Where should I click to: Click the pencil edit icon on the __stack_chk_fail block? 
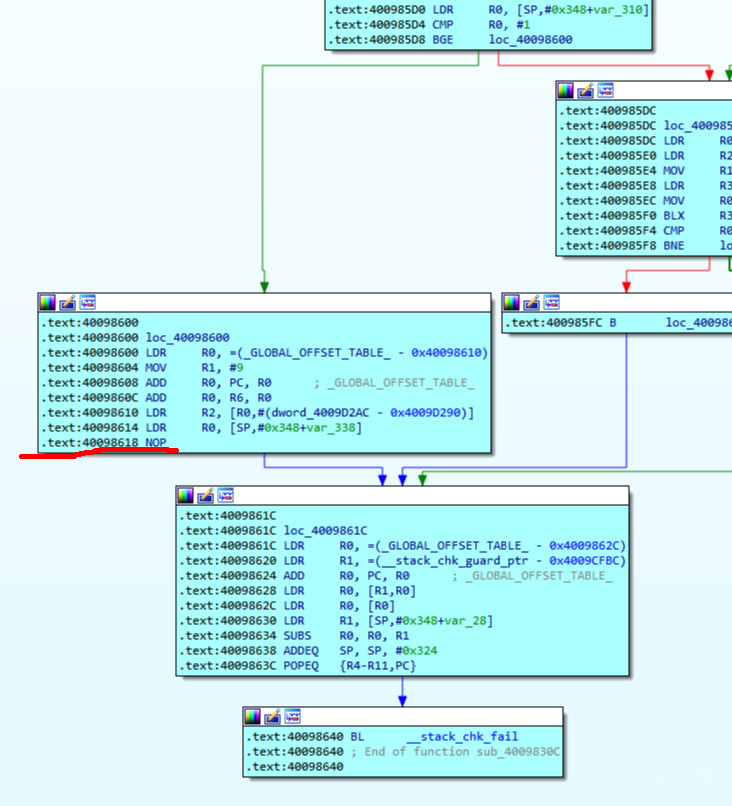tap(272, 717)
